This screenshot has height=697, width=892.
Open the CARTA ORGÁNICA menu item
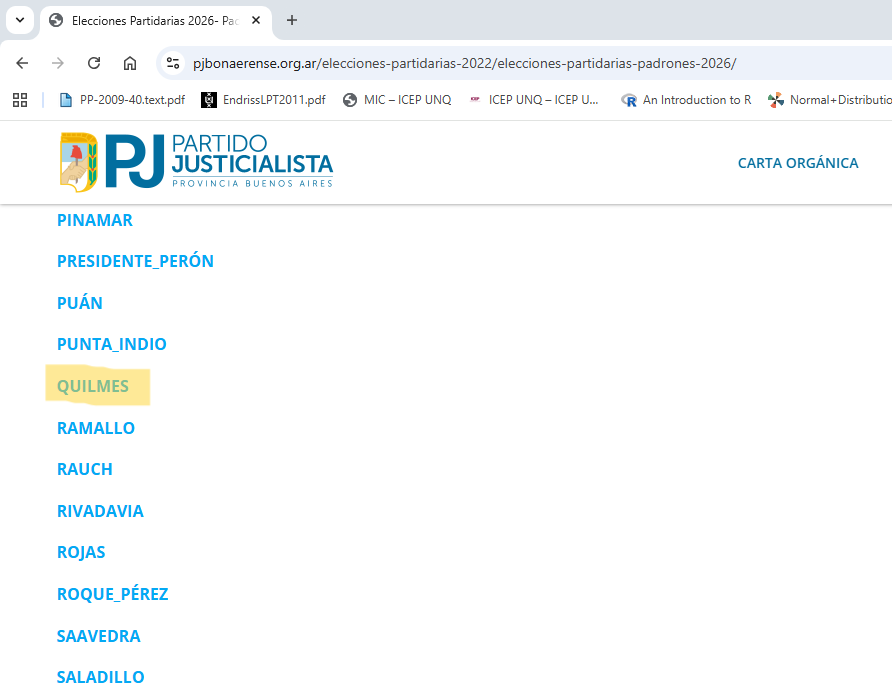(x=797, y=163)
